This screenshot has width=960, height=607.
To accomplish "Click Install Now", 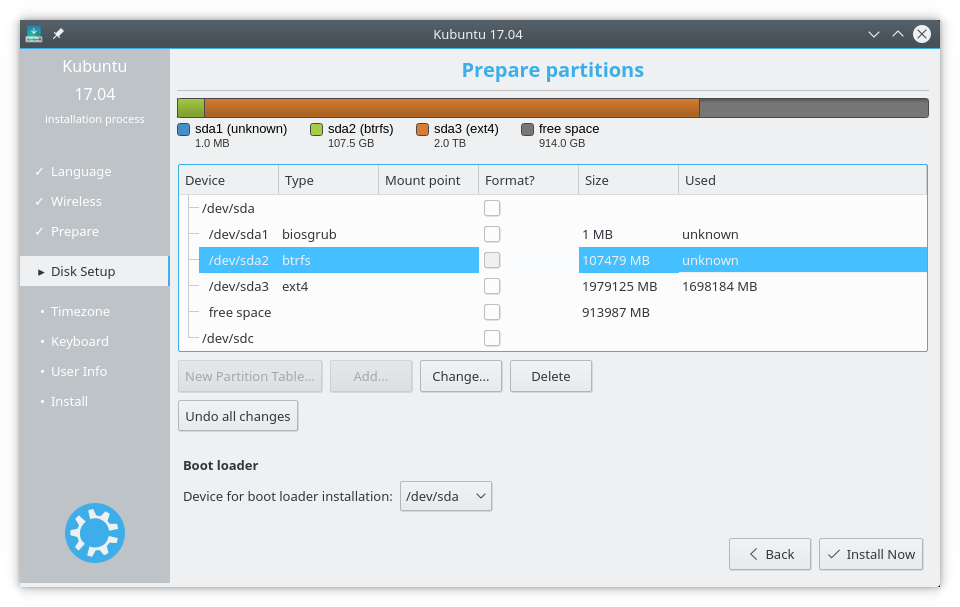I will click(871, 554).
